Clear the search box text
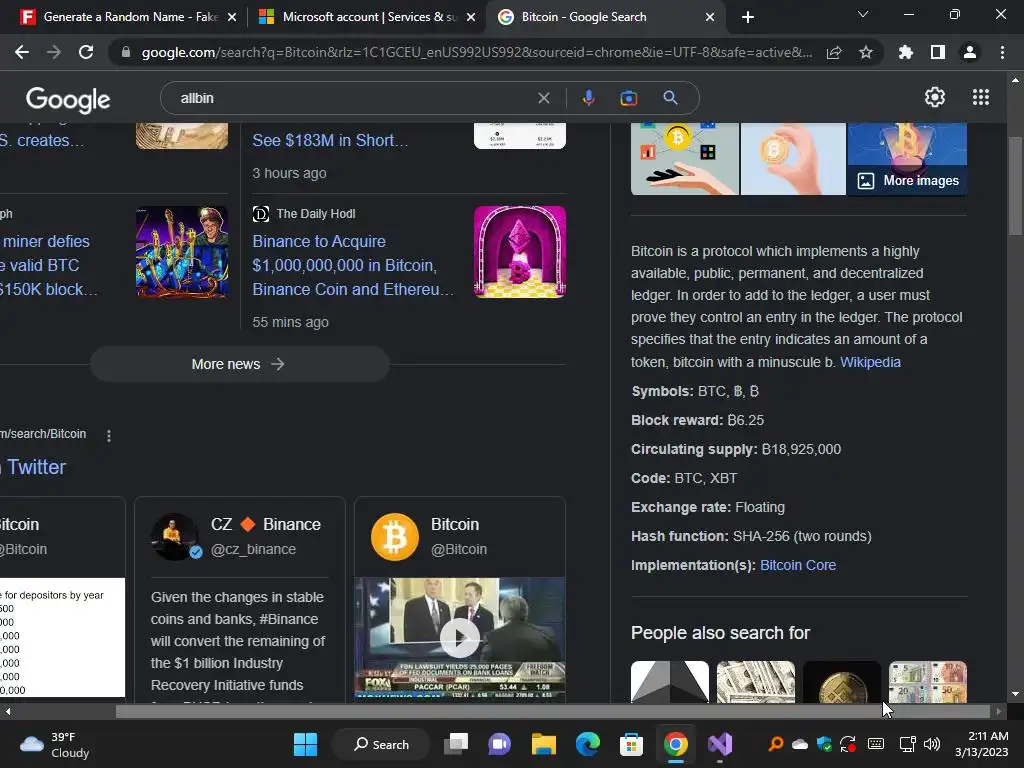The image size is (1024, 768). [x=543, y=98]
